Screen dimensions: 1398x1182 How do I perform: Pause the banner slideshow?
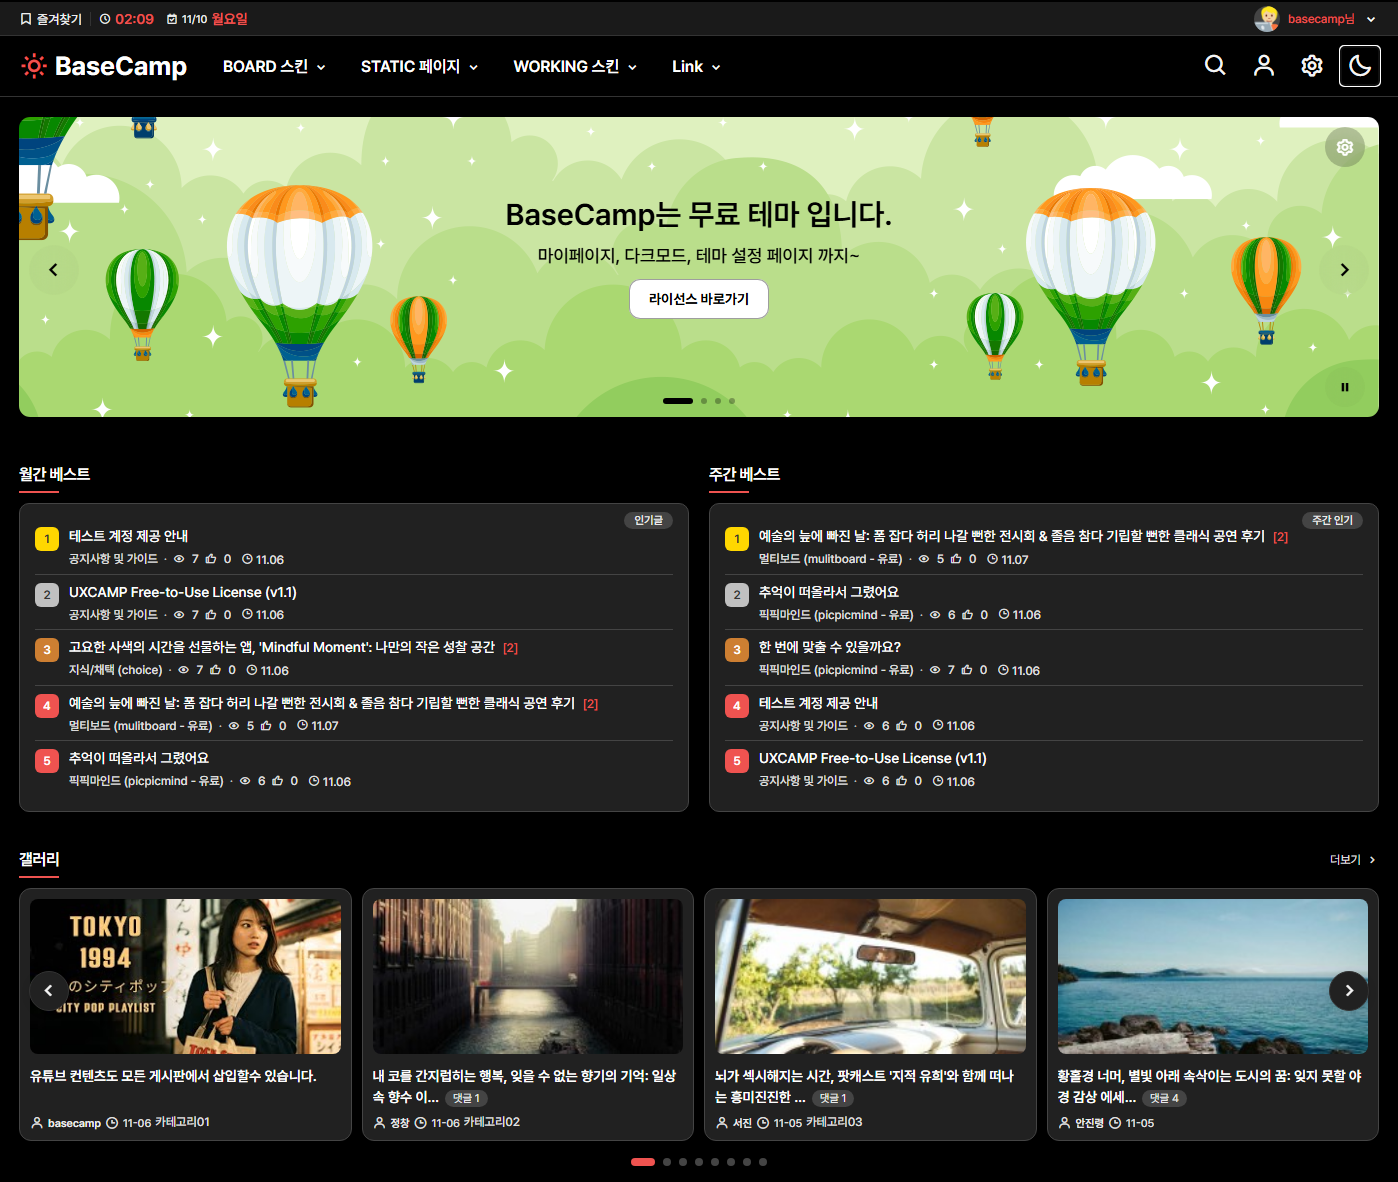point(1344,387)
